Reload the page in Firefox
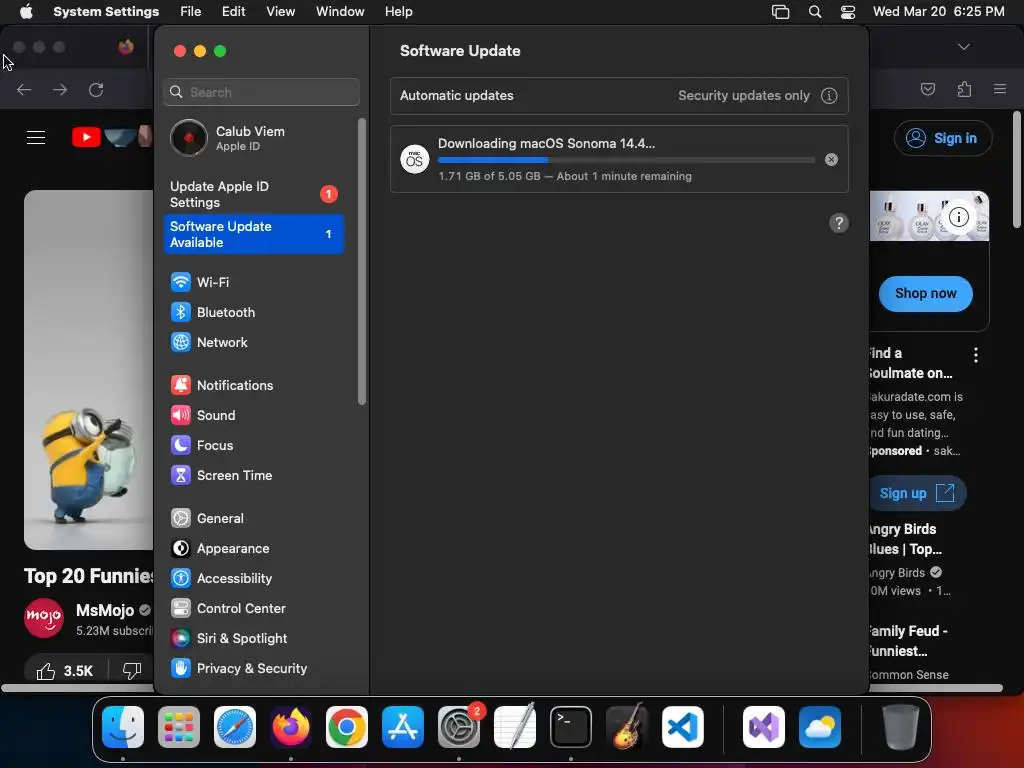 click(96, 90)
